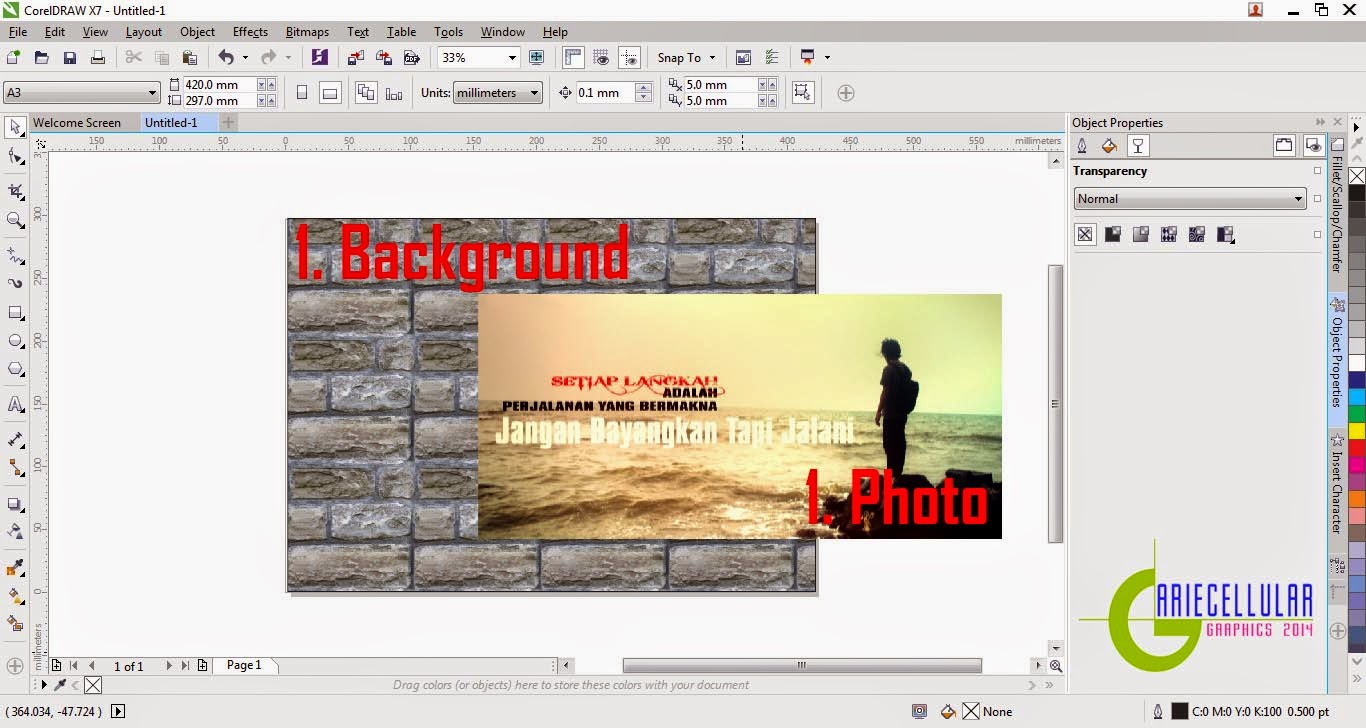Image resolution: width=1366 pixels, height=728 pixels.
Task: Create a new document from the toolbar
Action: (13, 58)
